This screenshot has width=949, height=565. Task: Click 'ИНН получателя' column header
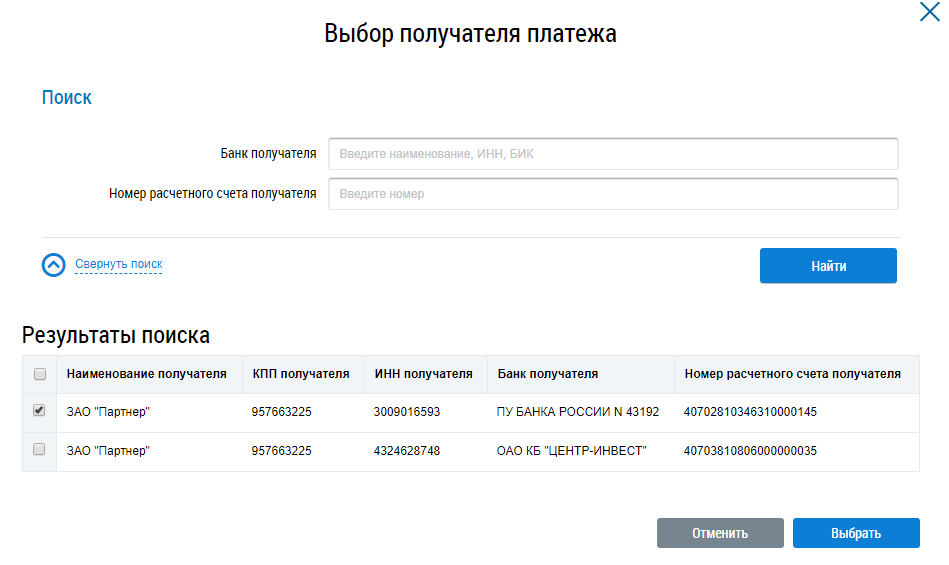click(423, 374)
